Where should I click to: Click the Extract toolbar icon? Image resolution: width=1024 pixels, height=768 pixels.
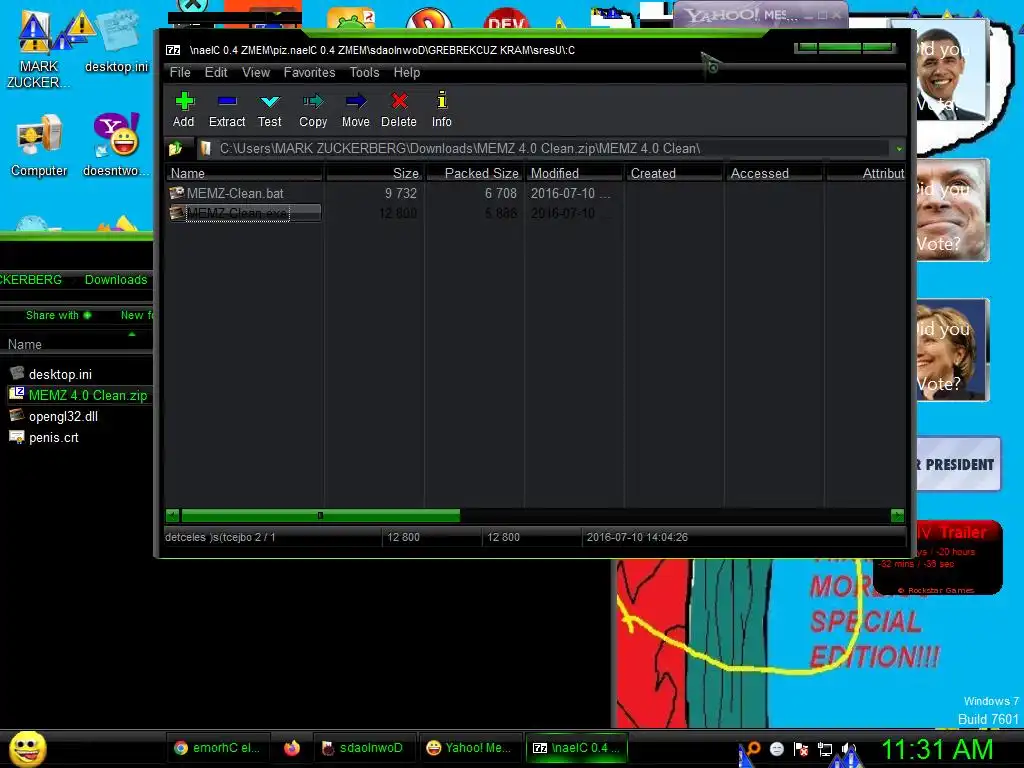[x=227, y=109]
